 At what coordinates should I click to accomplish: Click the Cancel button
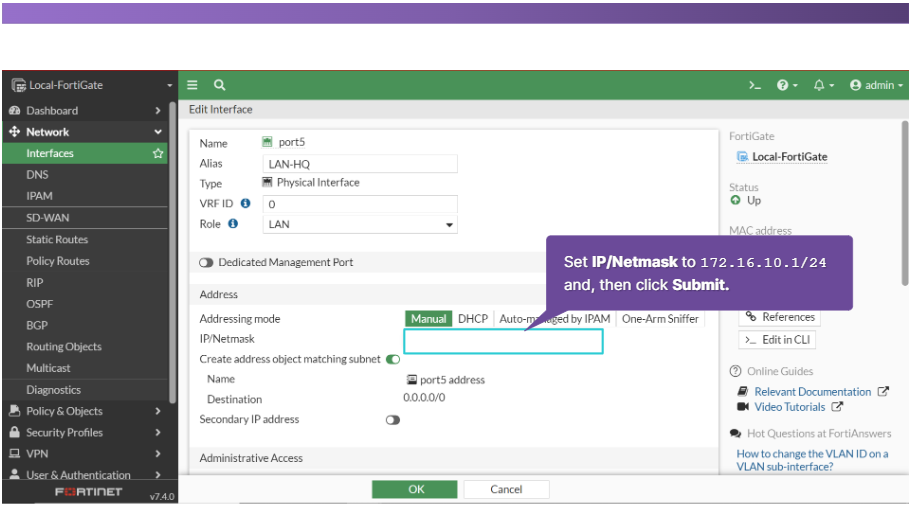click(506, 489)
